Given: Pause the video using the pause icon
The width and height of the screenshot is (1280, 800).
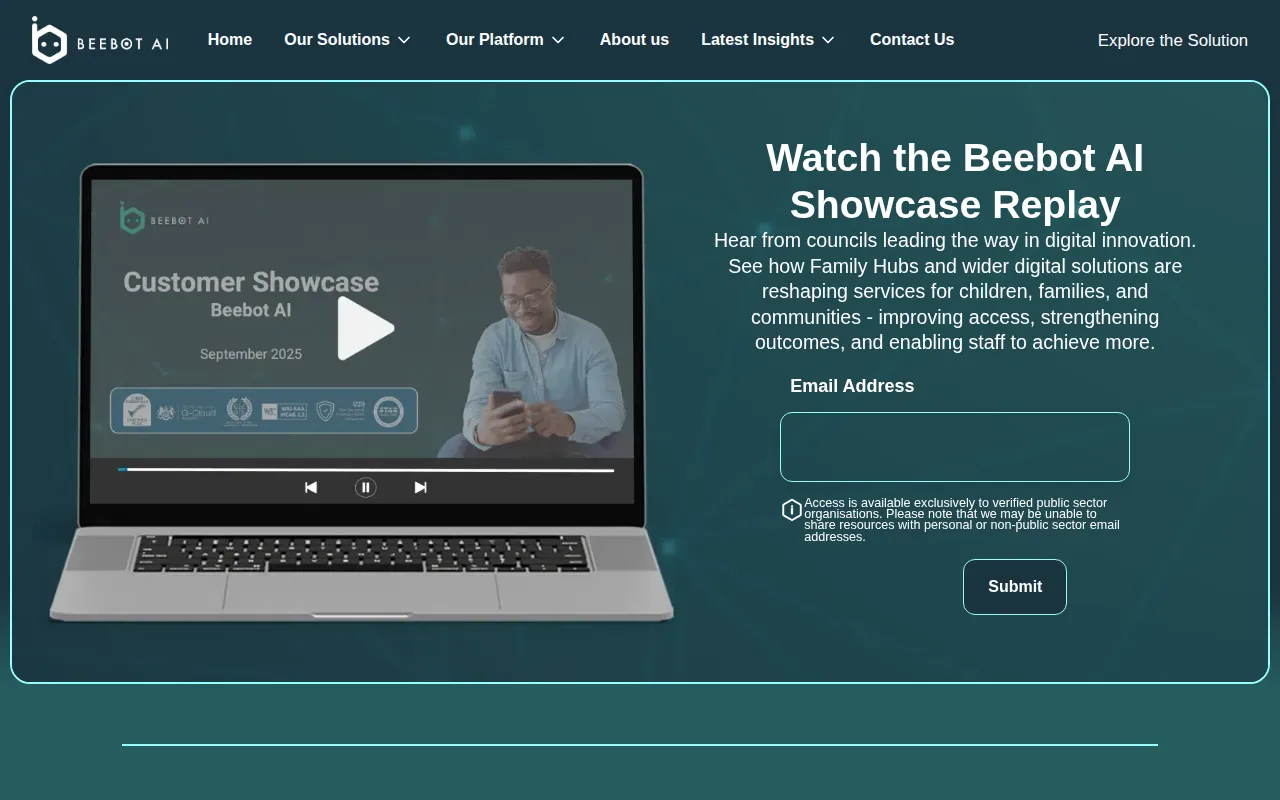Looking at the screenshot, I should click(366, 488).
